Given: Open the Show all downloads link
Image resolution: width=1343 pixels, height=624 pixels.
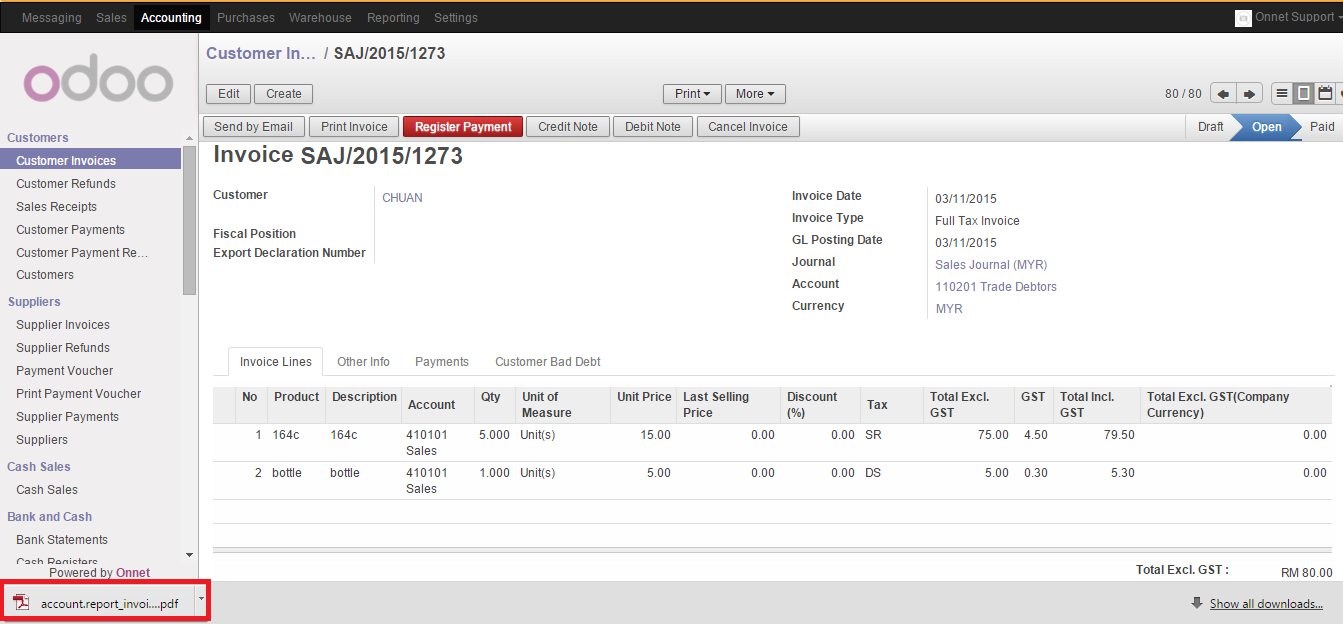Looking at the screenshot, I should 1265,603.
